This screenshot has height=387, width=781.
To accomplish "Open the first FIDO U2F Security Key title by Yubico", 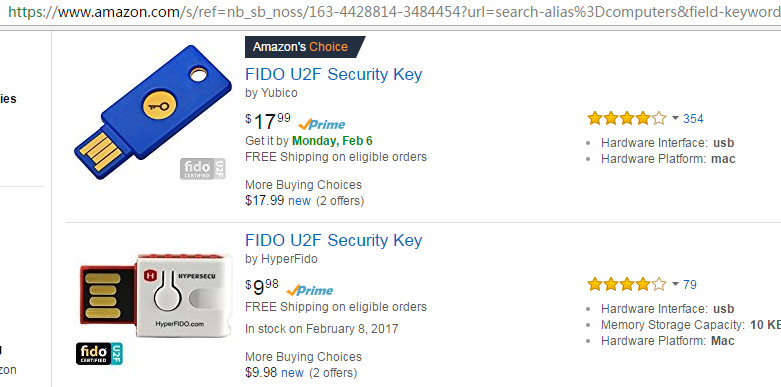I will 334,74.
